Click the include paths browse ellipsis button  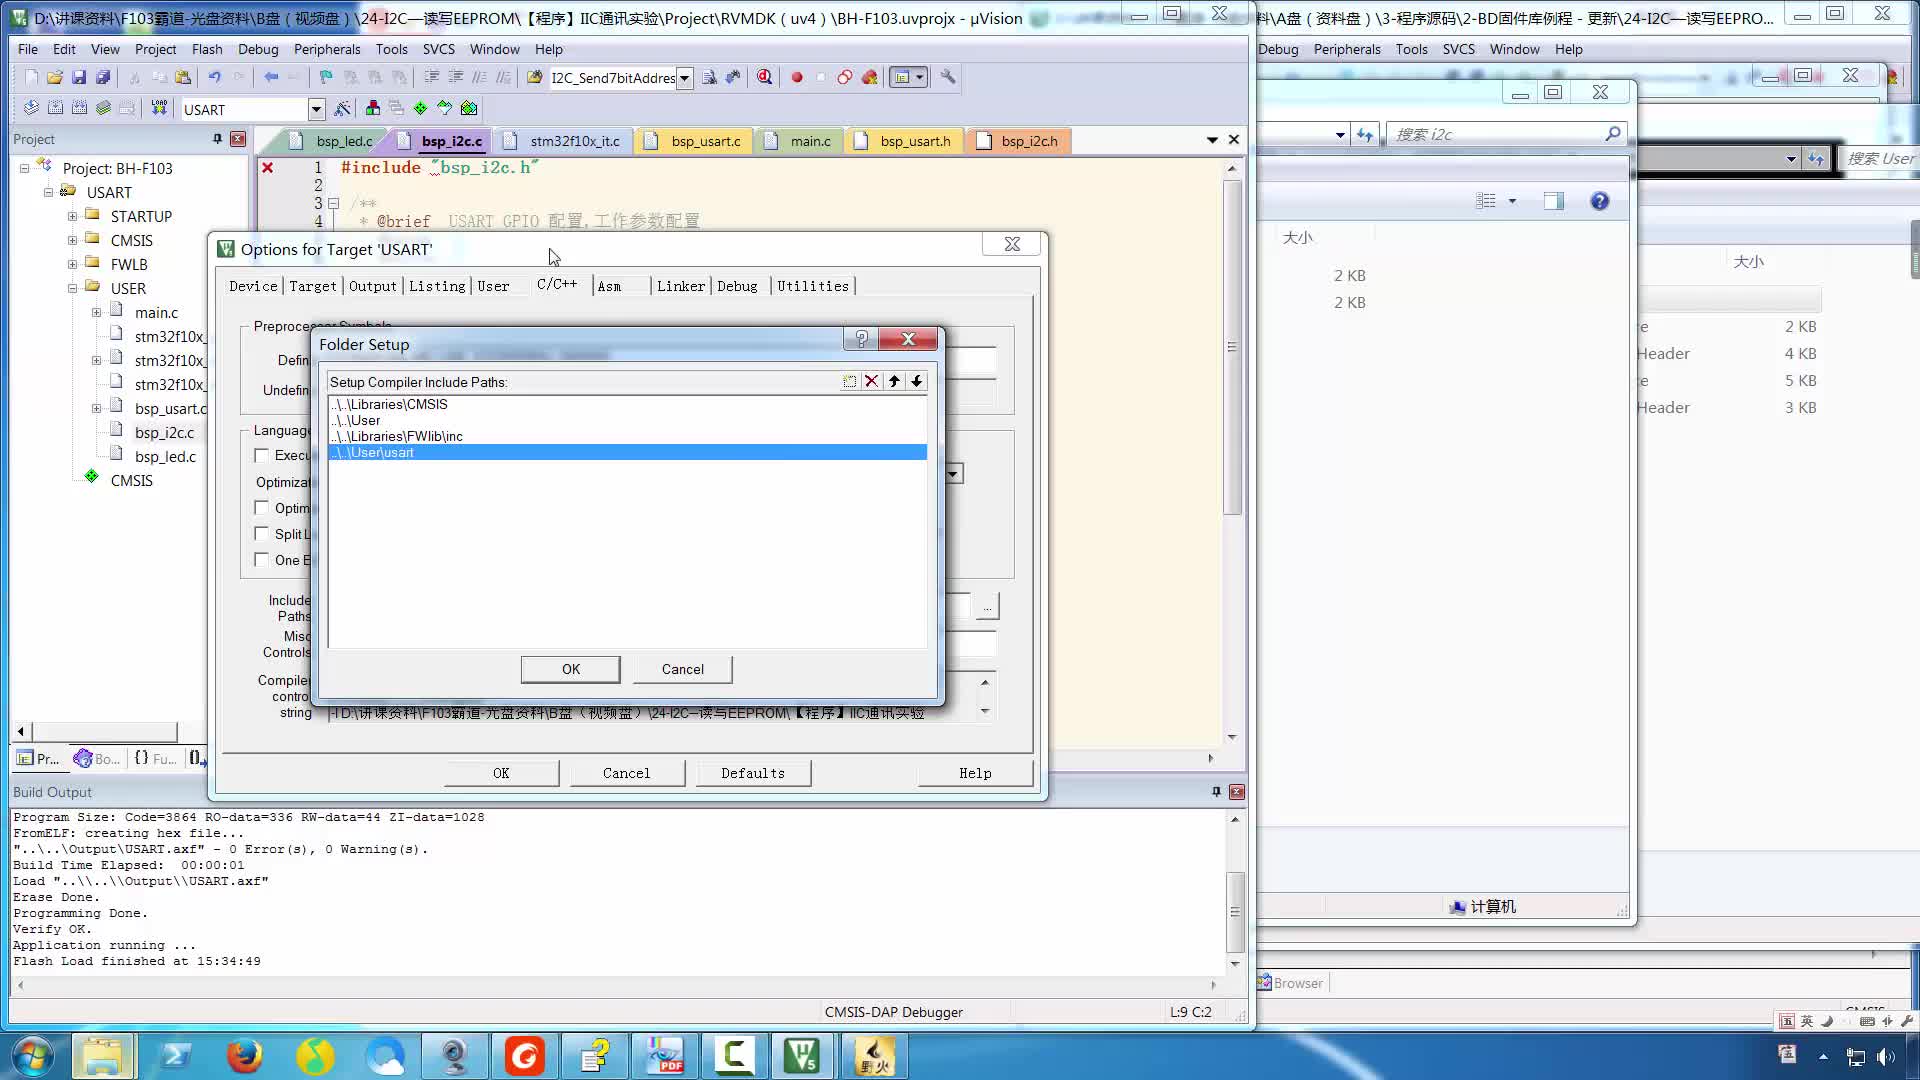pos(987,607)
